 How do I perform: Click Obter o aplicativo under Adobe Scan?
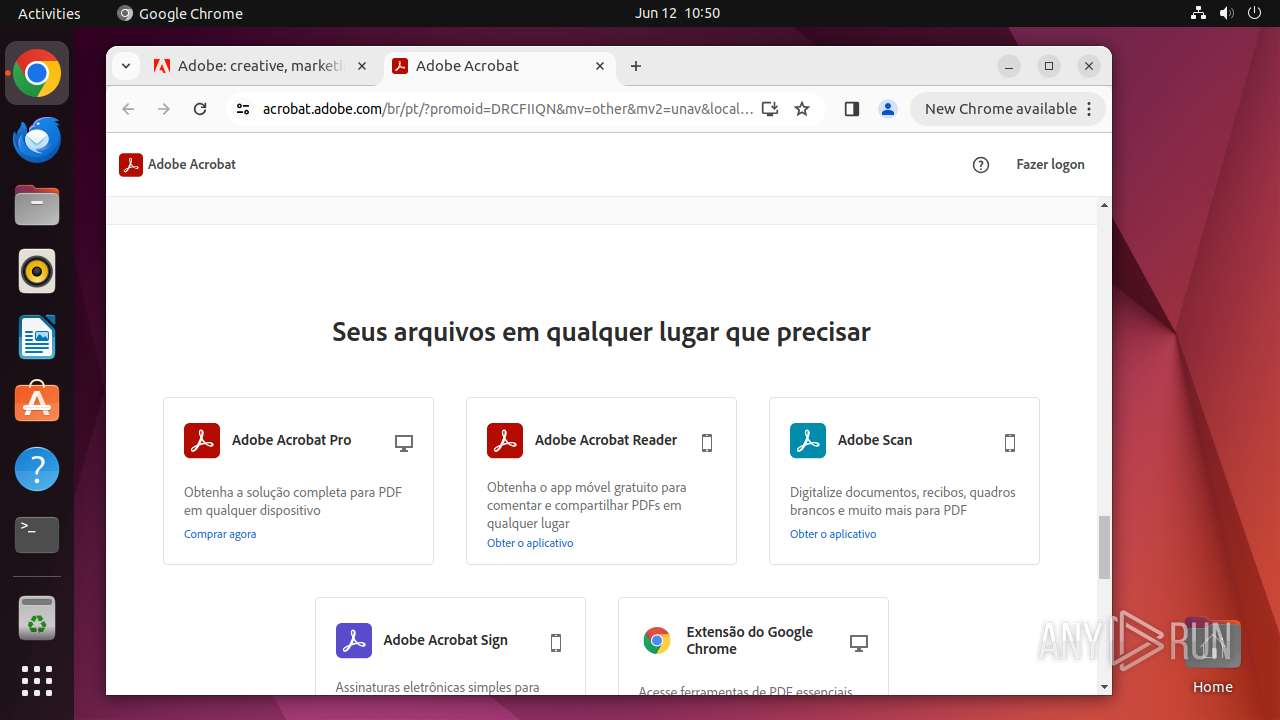(x=833, y=534)
